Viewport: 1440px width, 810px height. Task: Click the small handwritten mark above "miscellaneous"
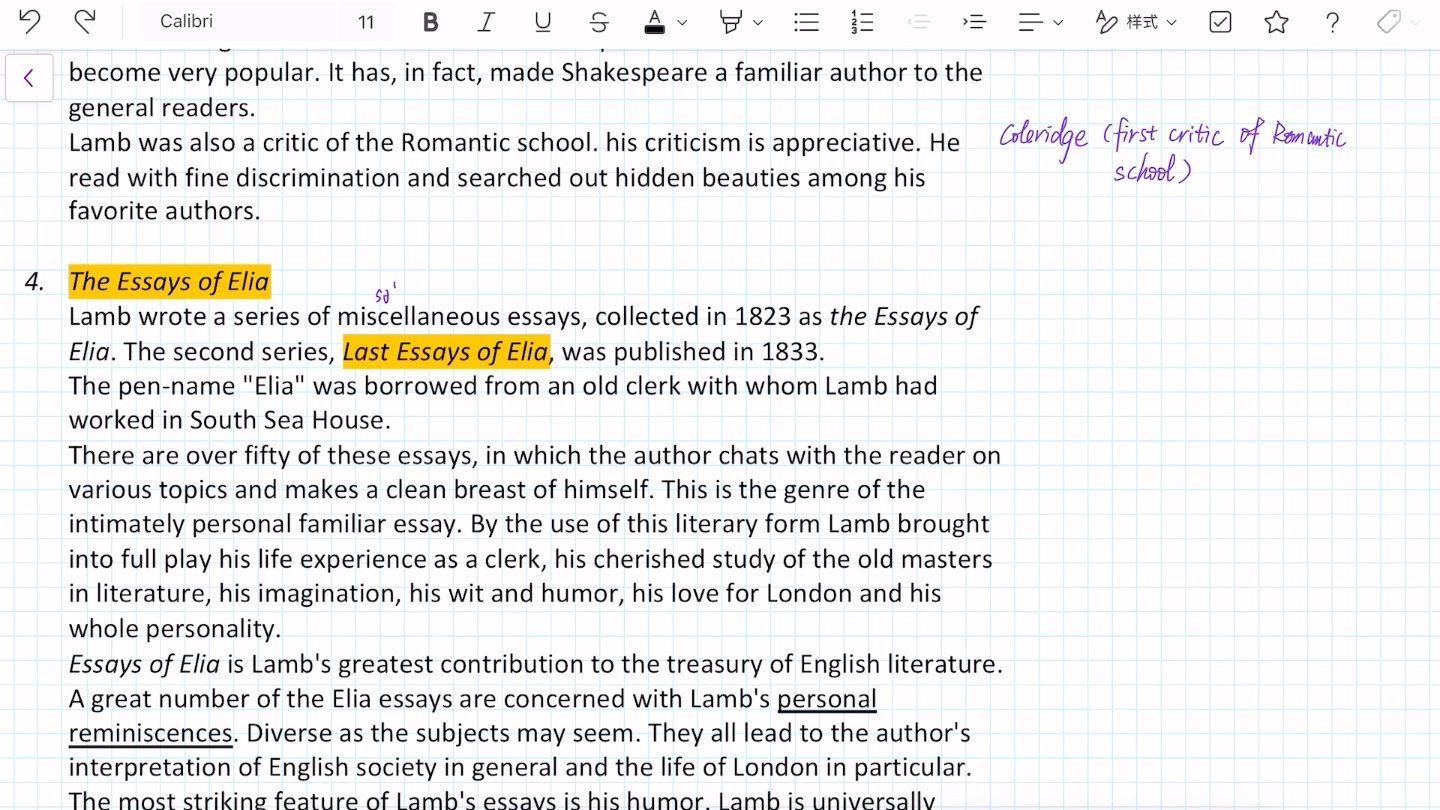pos(385,294)
